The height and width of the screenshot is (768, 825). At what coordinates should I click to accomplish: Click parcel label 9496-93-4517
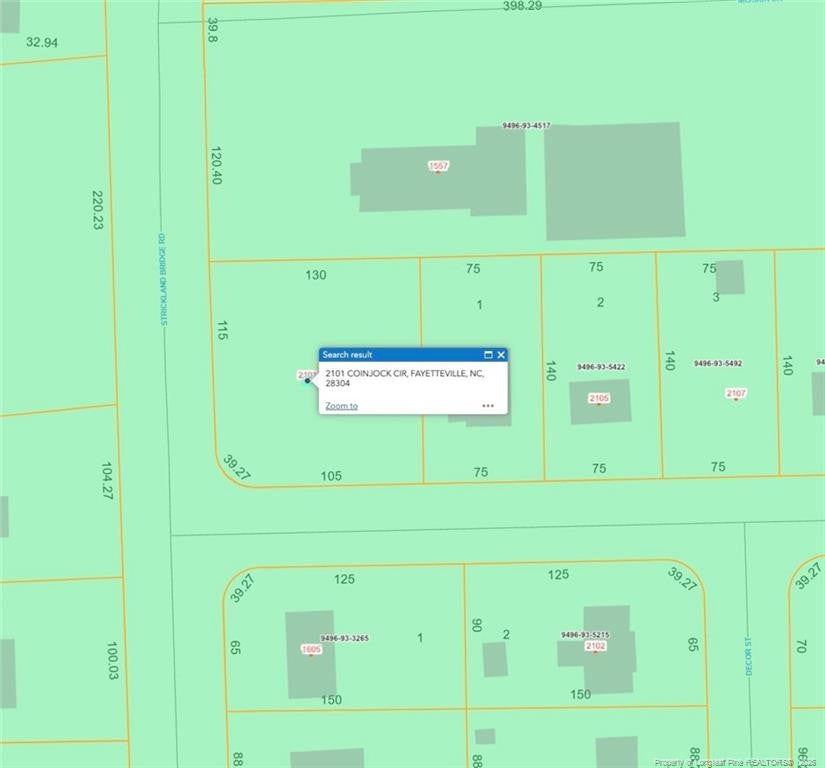526,125
